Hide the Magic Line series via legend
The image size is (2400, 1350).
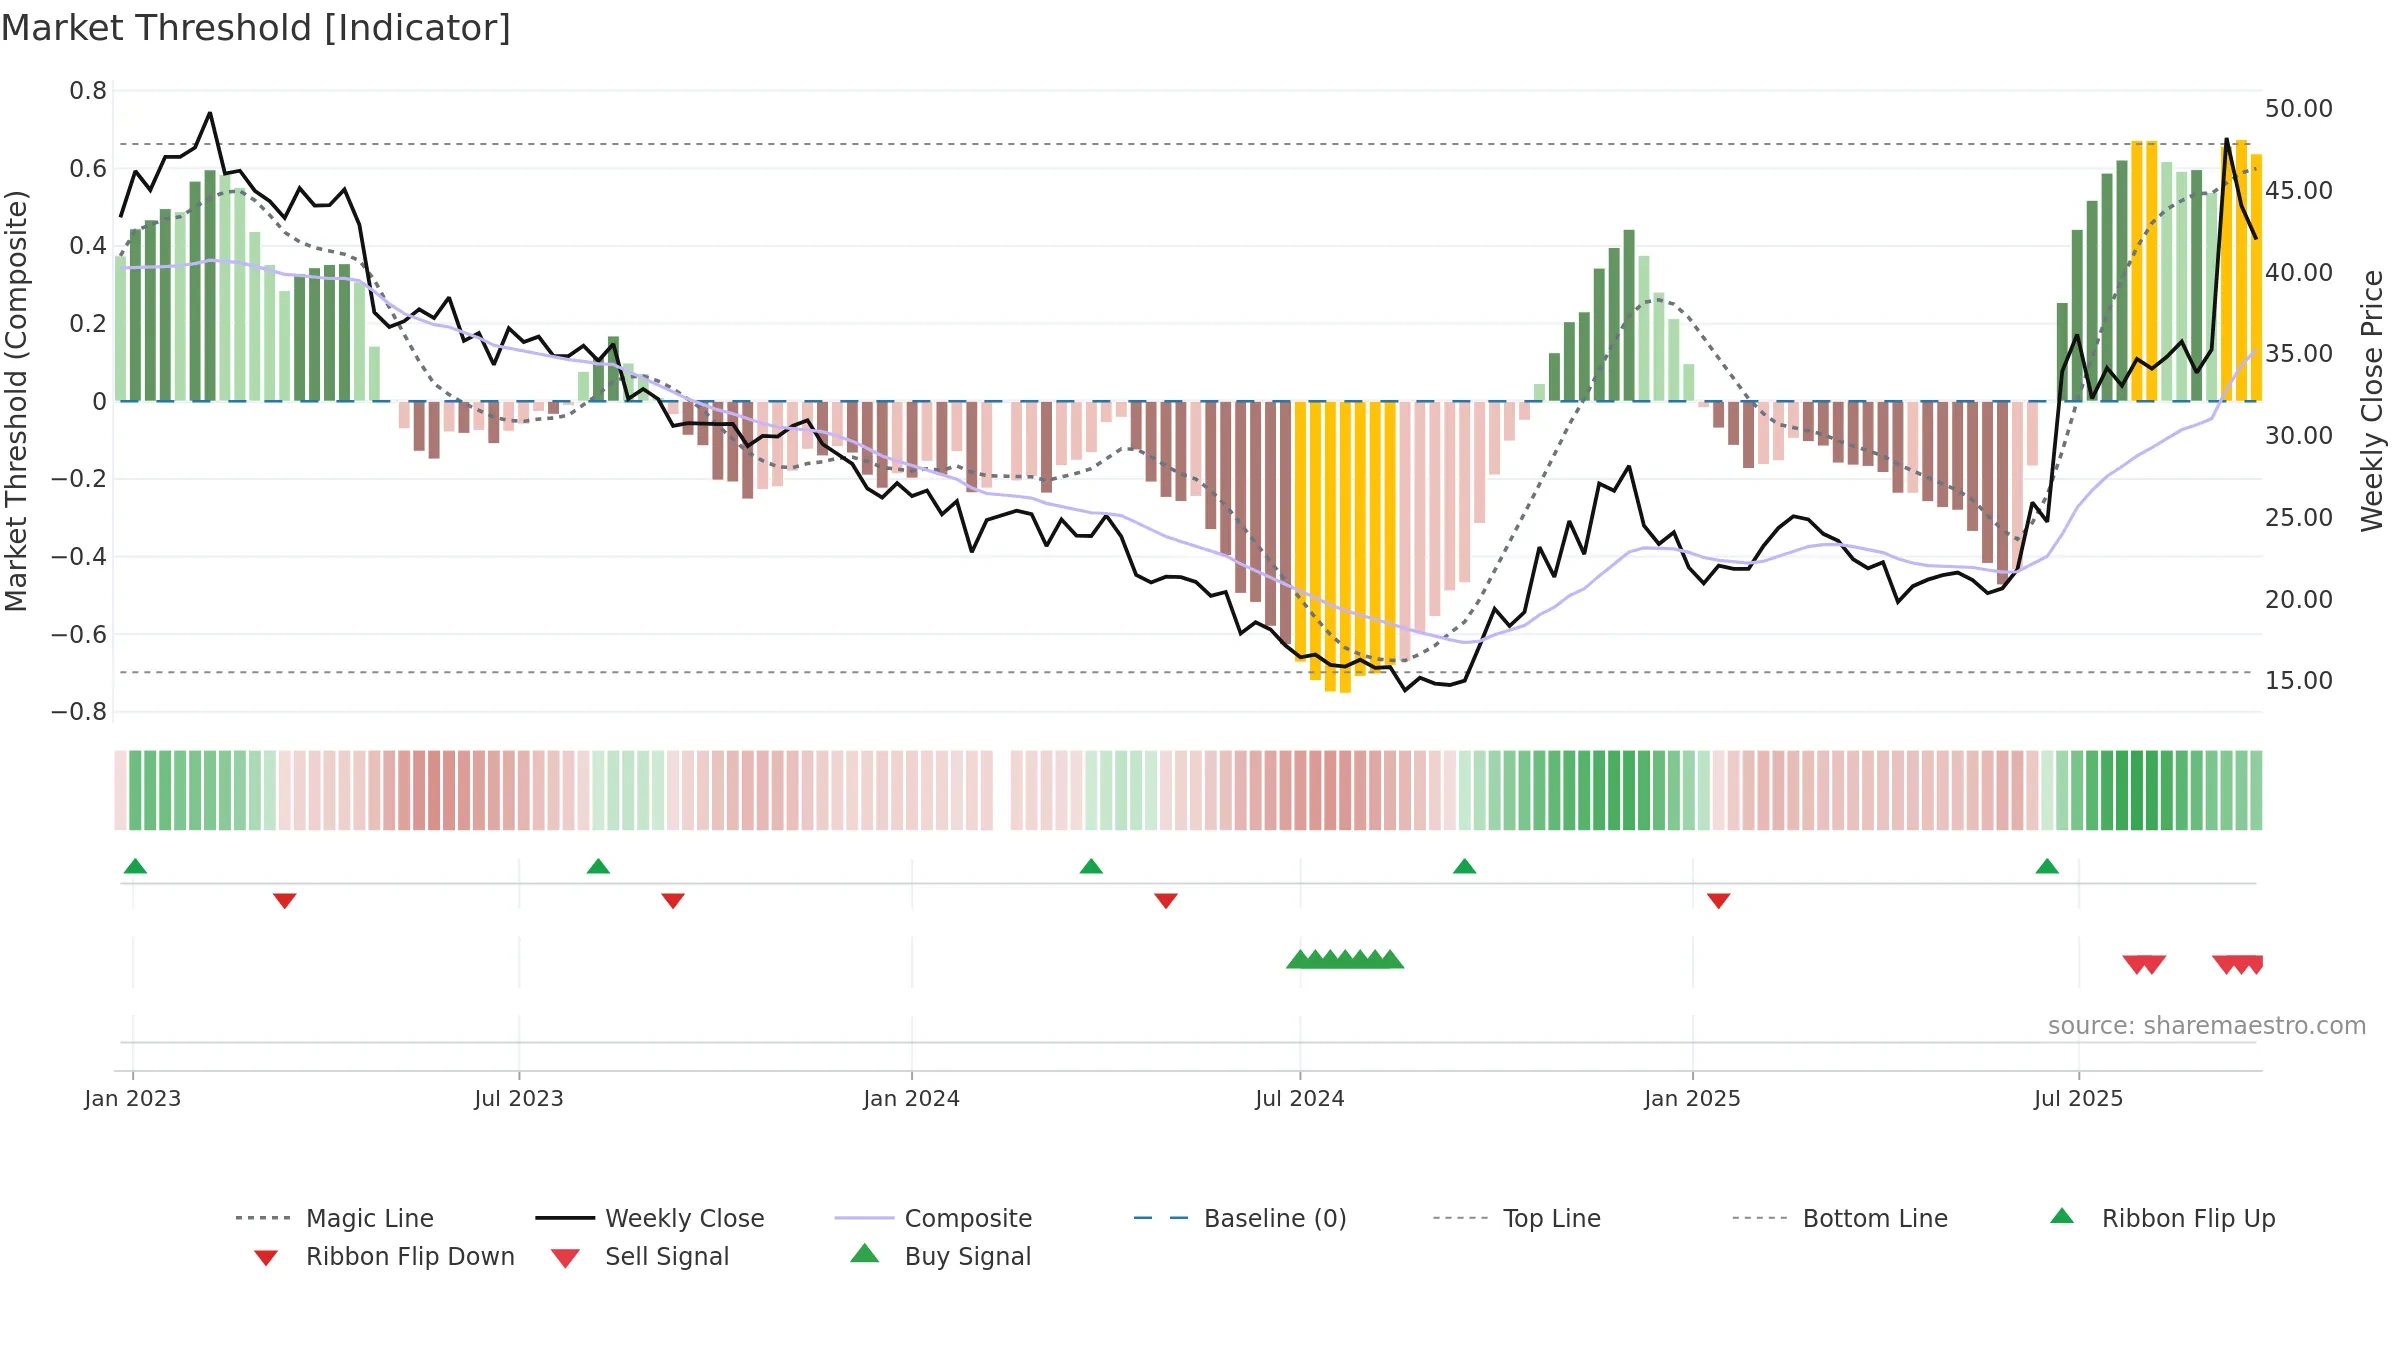[335, 1218]
